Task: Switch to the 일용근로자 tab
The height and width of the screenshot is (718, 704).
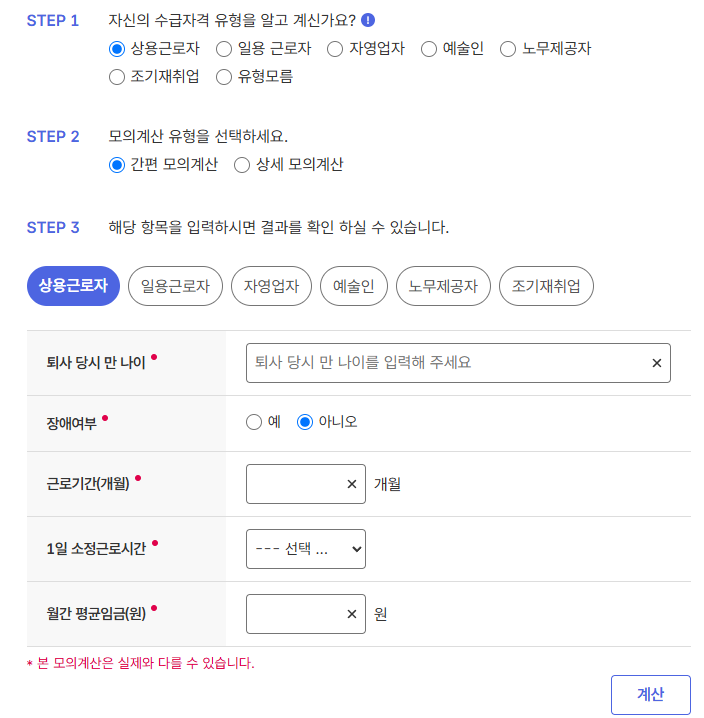Action: coord(175,286)
